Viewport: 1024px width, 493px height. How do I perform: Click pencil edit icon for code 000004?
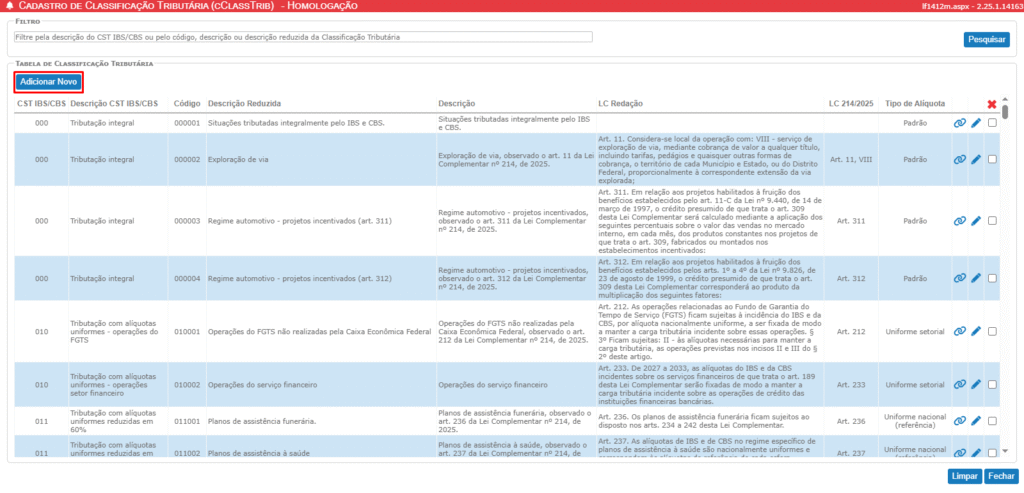click(976, 278)
